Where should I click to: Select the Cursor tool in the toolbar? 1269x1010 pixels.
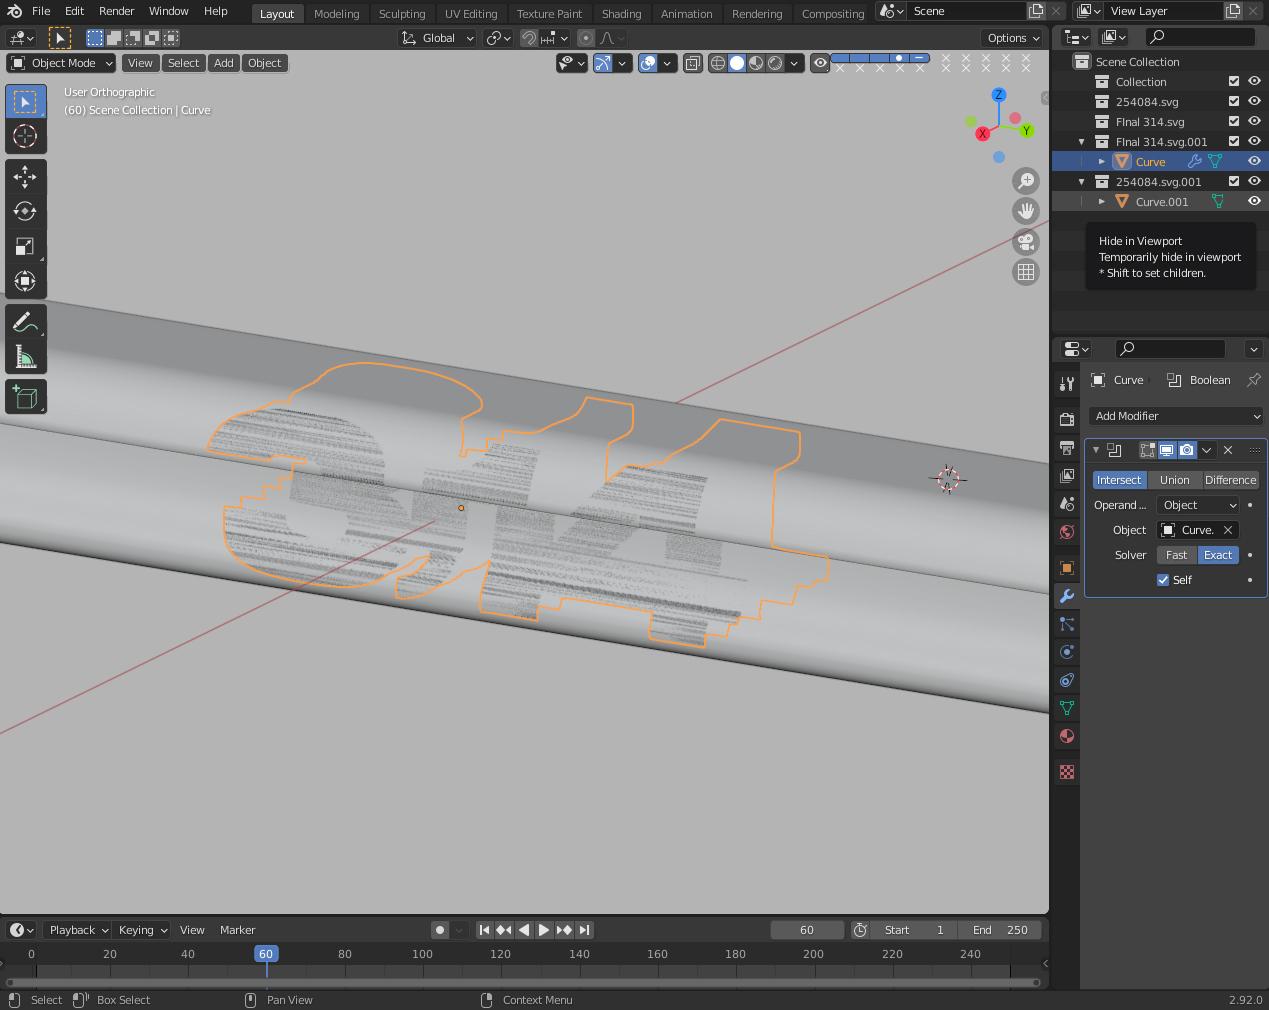coord(25,136)
